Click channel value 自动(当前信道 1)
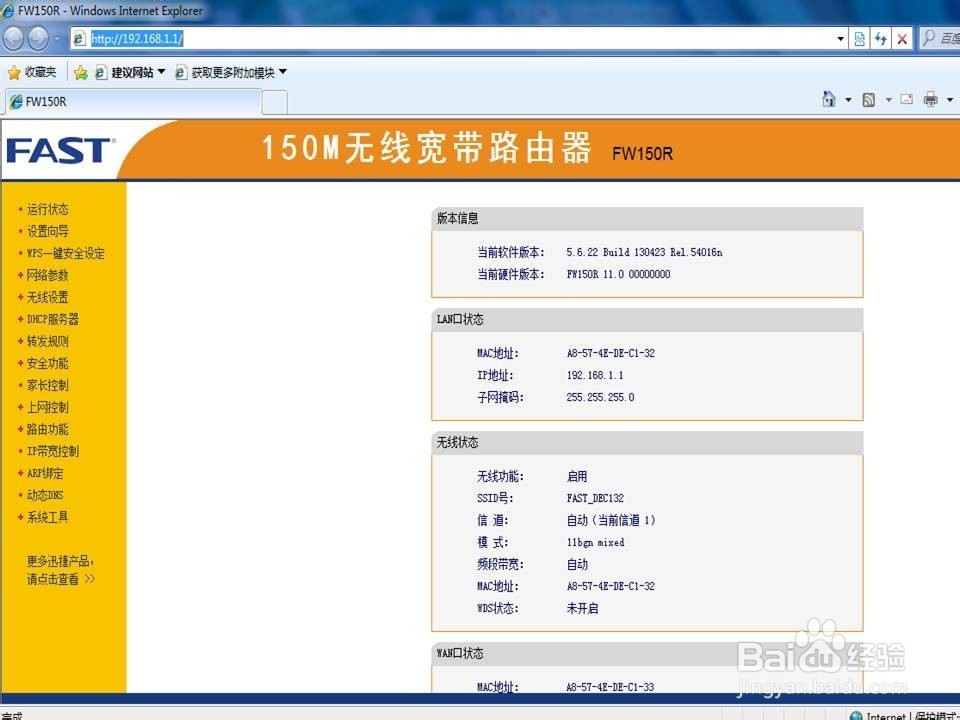Image resolution: width=960 pixels, height=720 pixels. click(611, 520)
